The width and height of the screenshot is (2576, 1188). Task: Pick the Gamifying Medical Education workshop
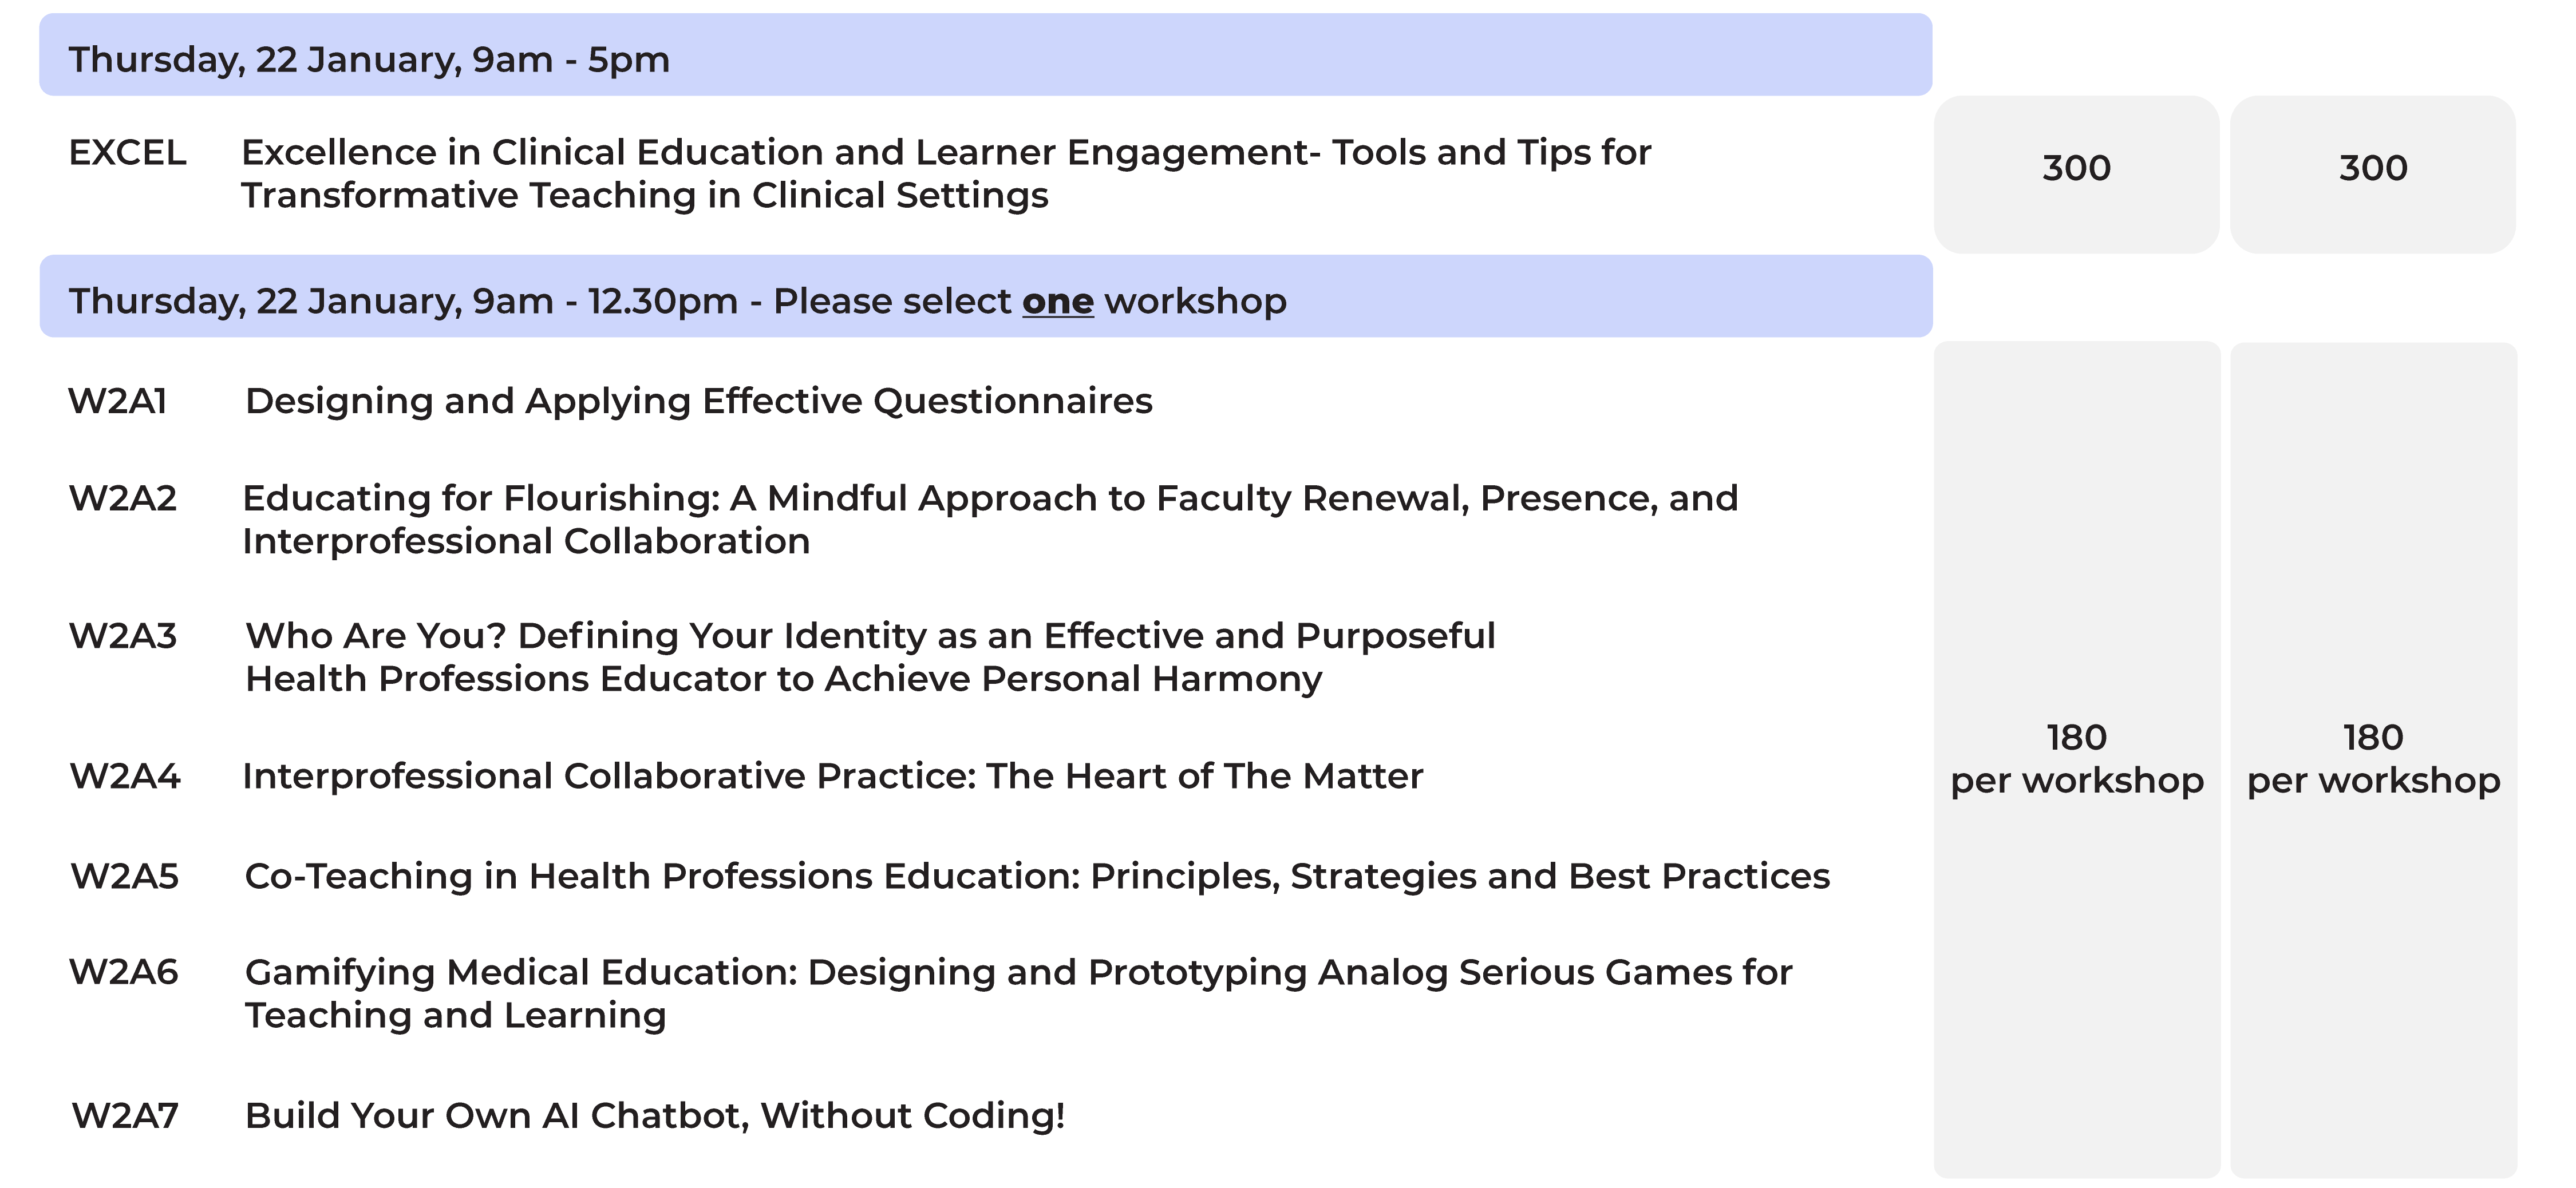1017,993
